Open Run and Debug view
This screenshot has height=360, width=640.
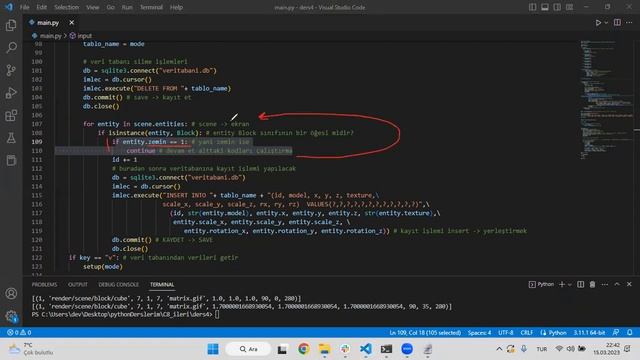pyautogui.click(x=11, y=93)
